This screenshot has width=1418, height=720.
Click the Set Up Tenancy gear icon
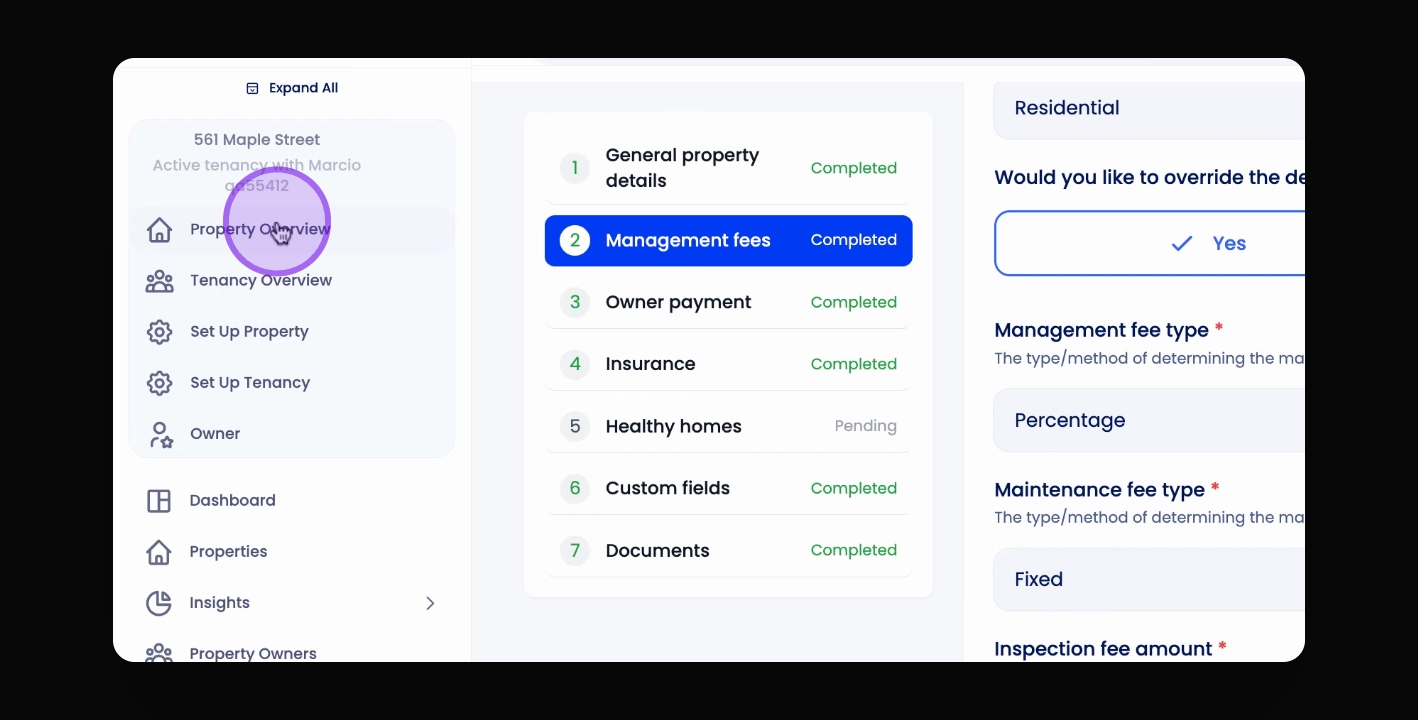[x=159, y=383]
